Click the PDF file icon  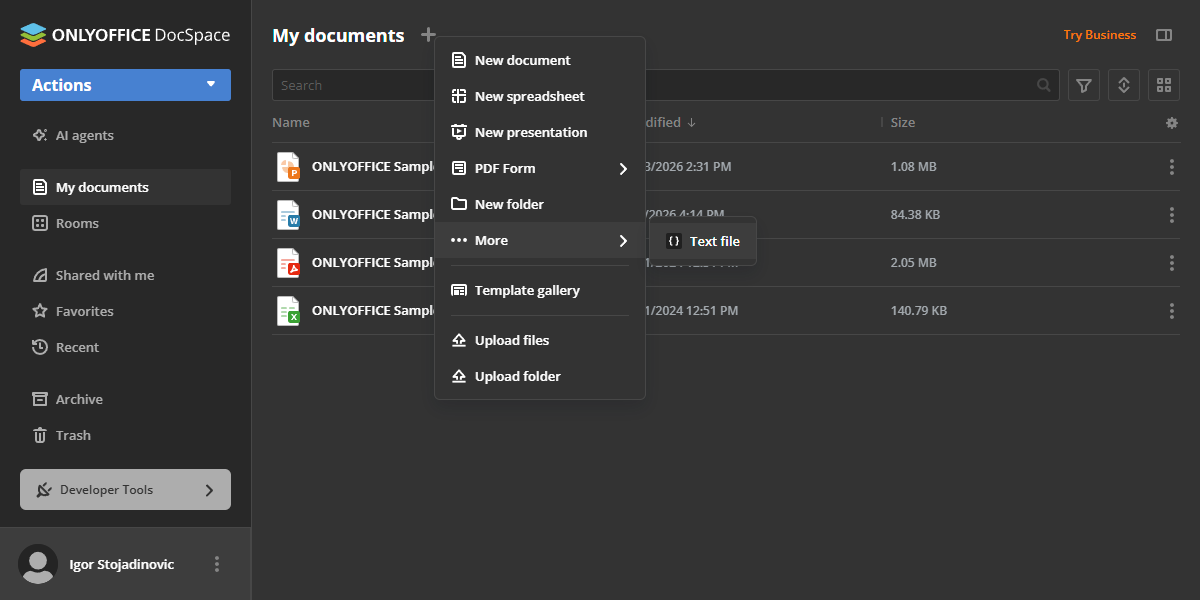[x=288, y=263]
